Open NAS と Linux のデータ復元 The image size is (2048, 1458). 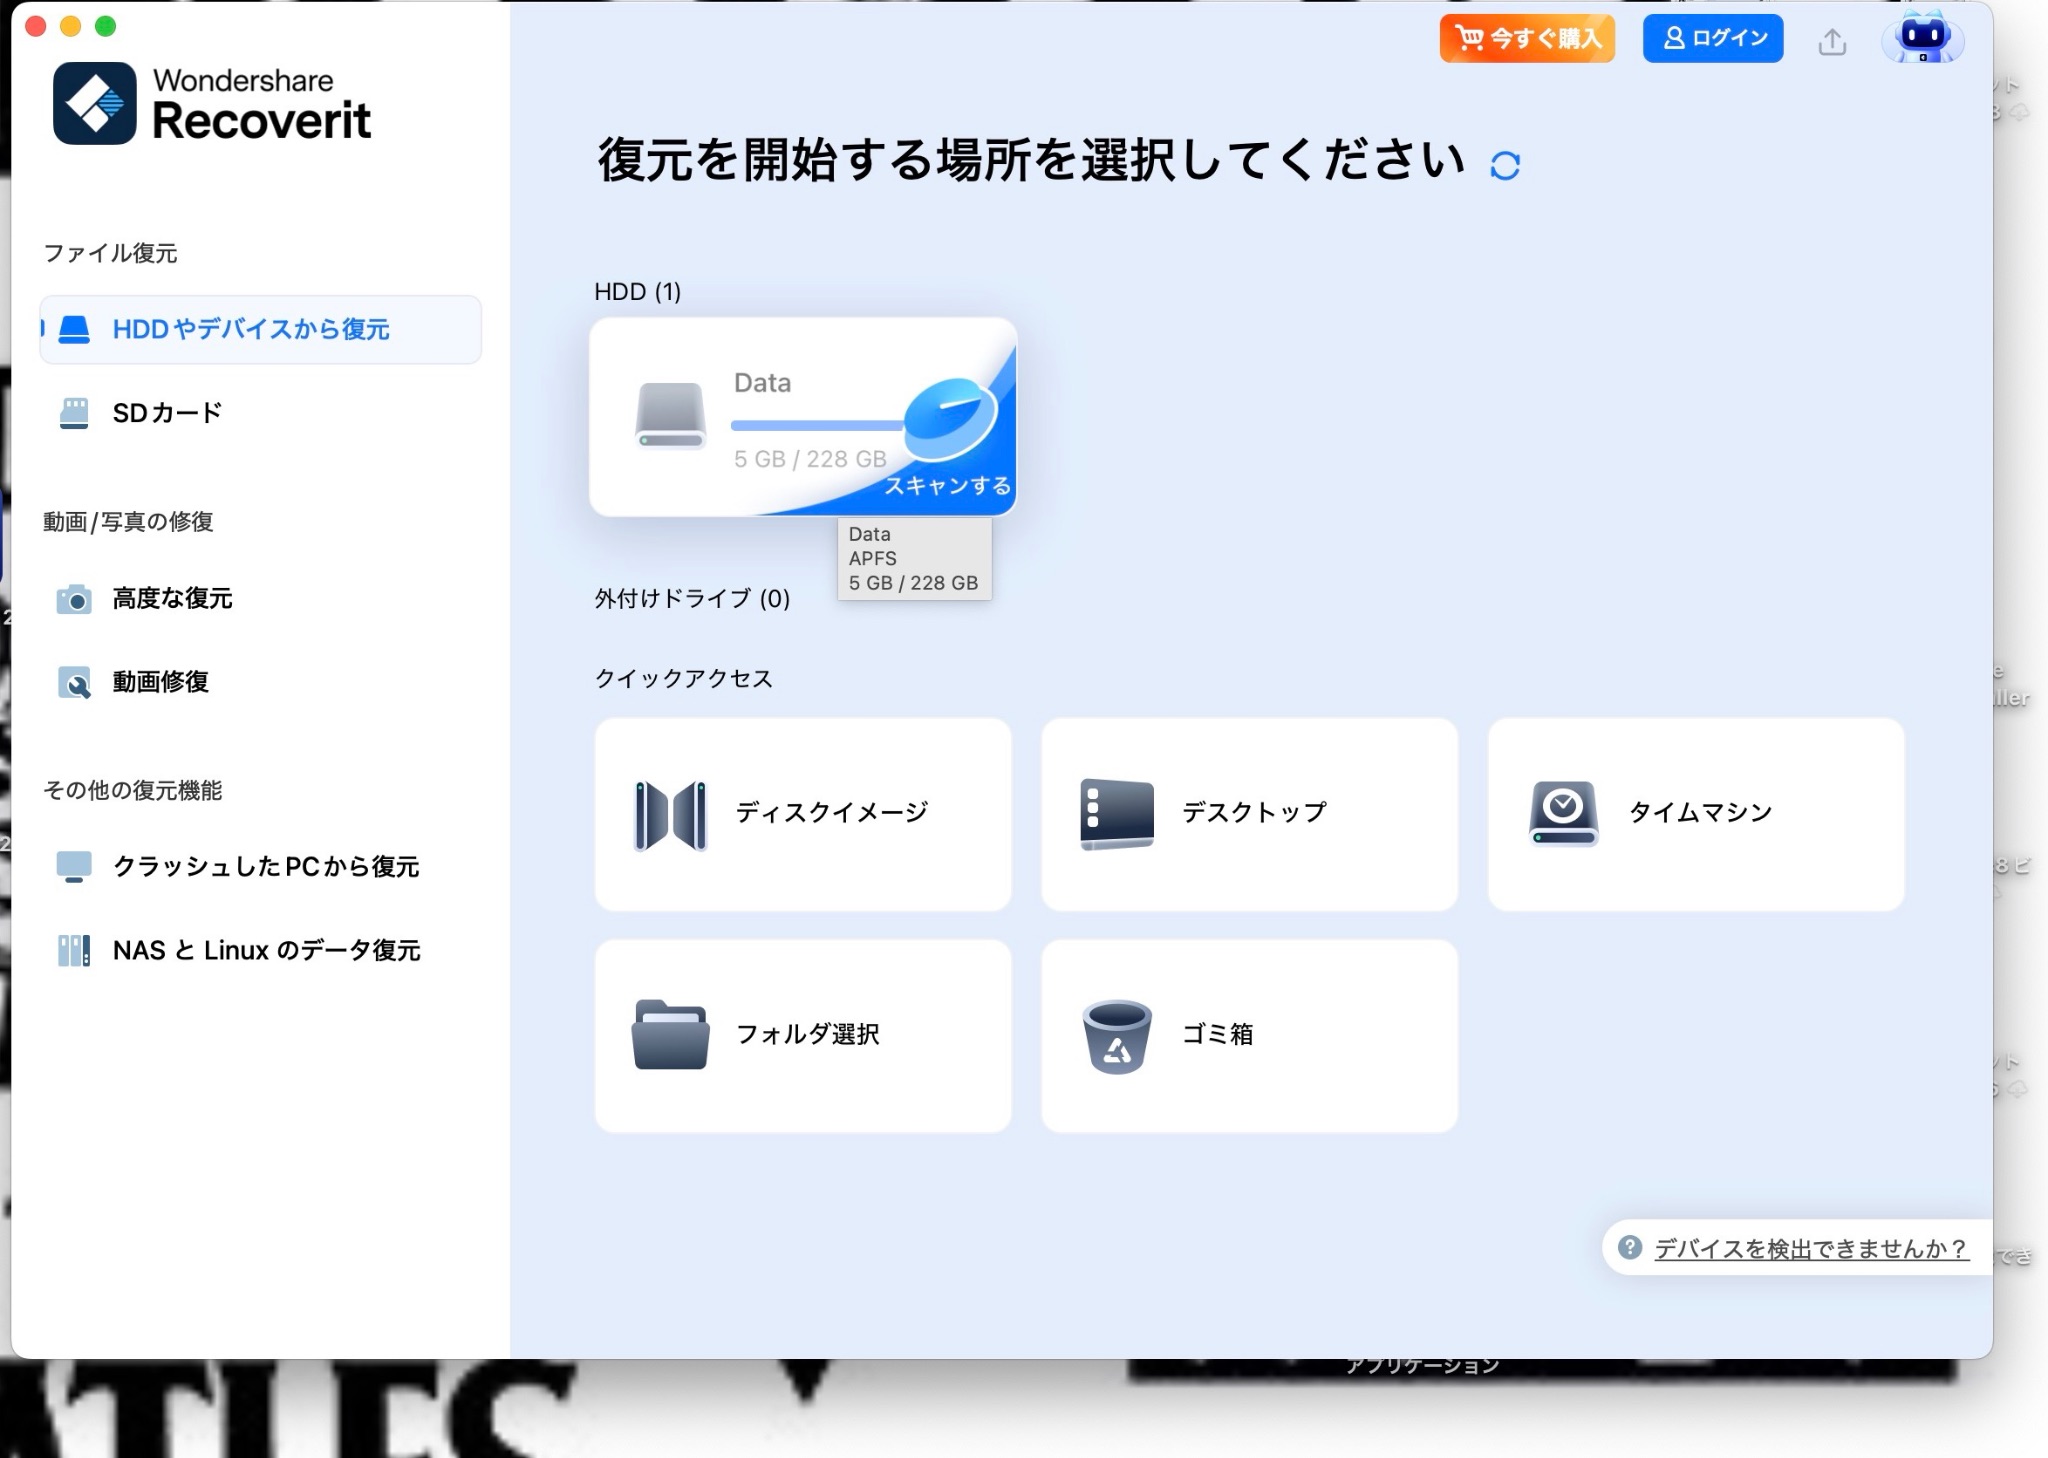pyautogui.click(x=260, y=950)
